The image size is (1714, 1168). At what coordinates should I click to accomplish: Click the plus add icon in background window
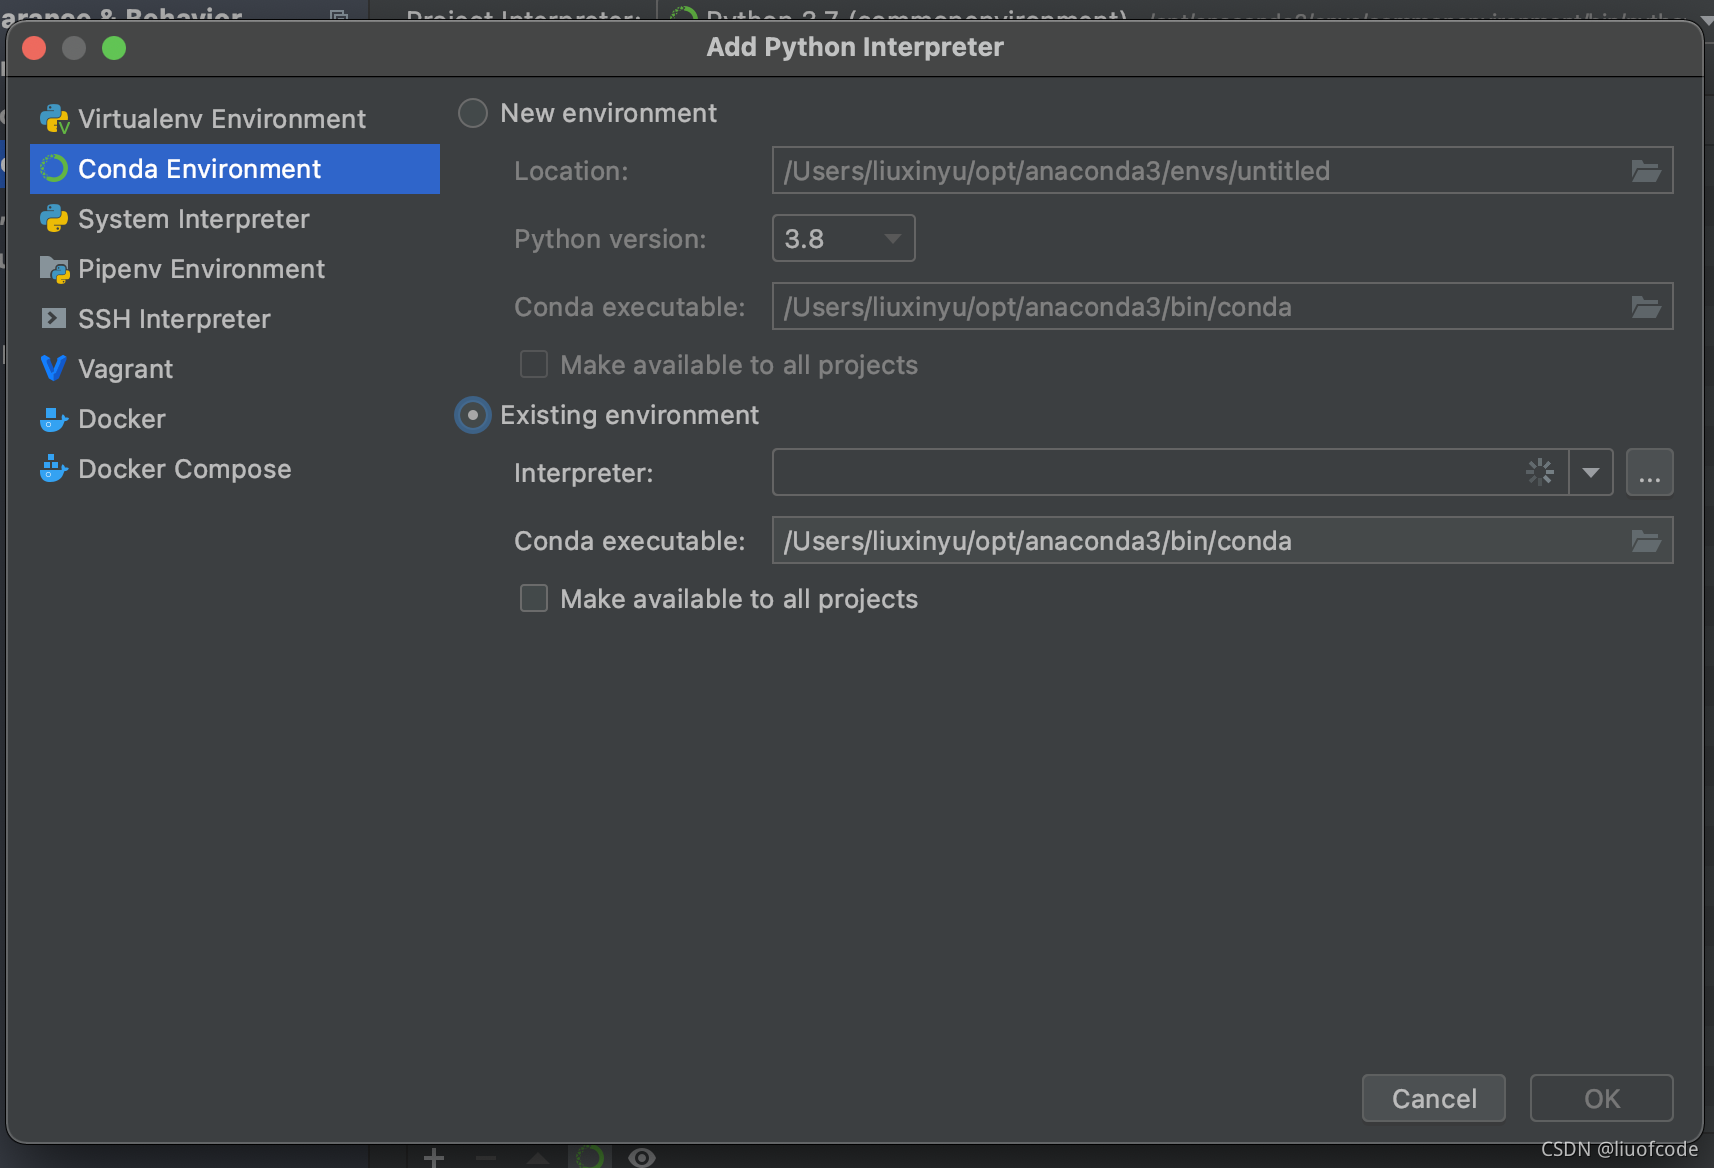(434, 1157)
